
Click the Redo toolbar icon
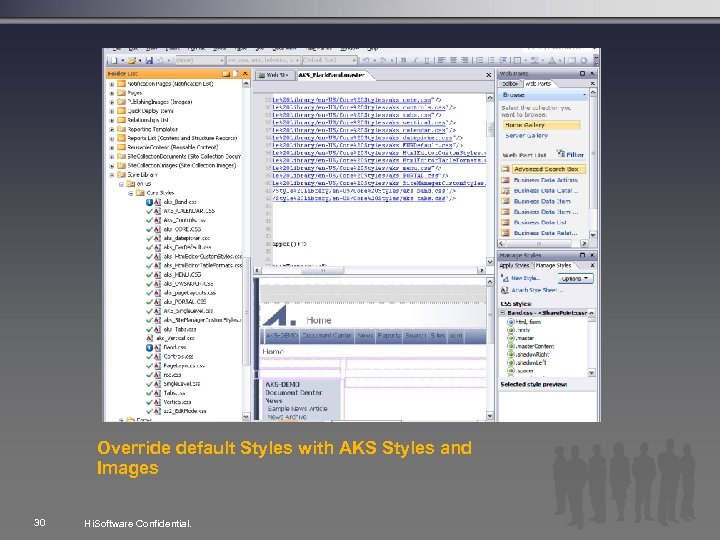(x=384, y=60)
